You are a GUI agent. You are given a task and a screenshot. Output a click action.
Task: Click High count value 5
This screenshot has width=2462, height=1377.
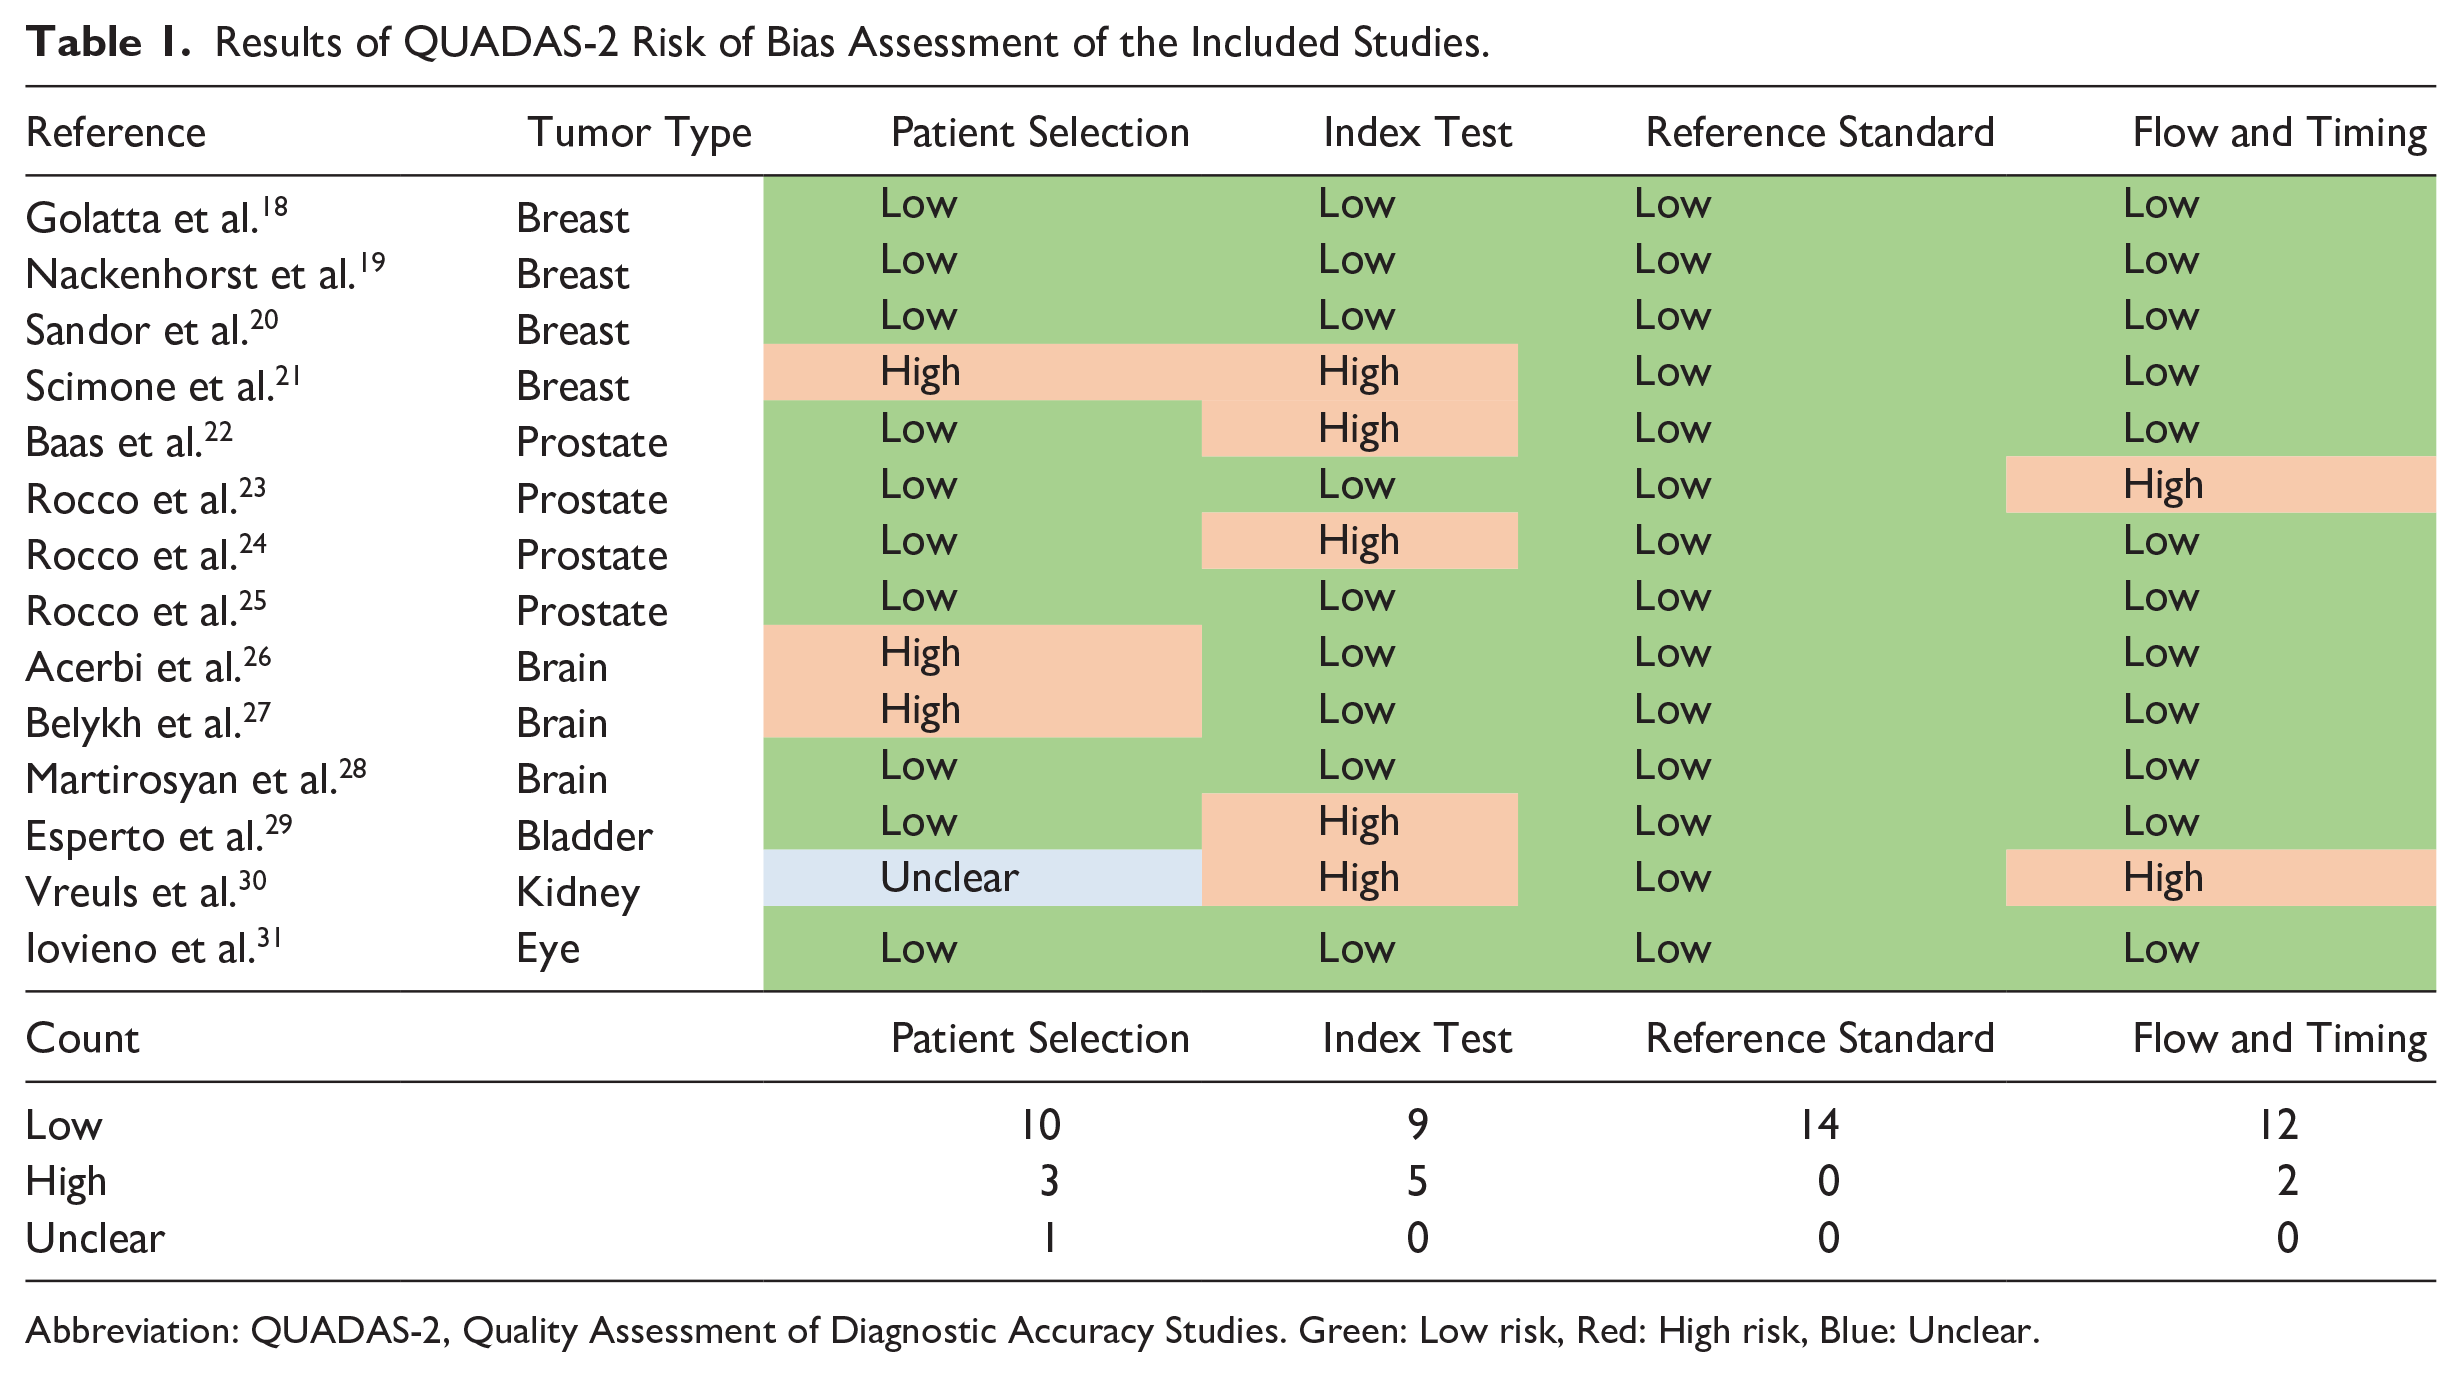click(1417, 1181)
